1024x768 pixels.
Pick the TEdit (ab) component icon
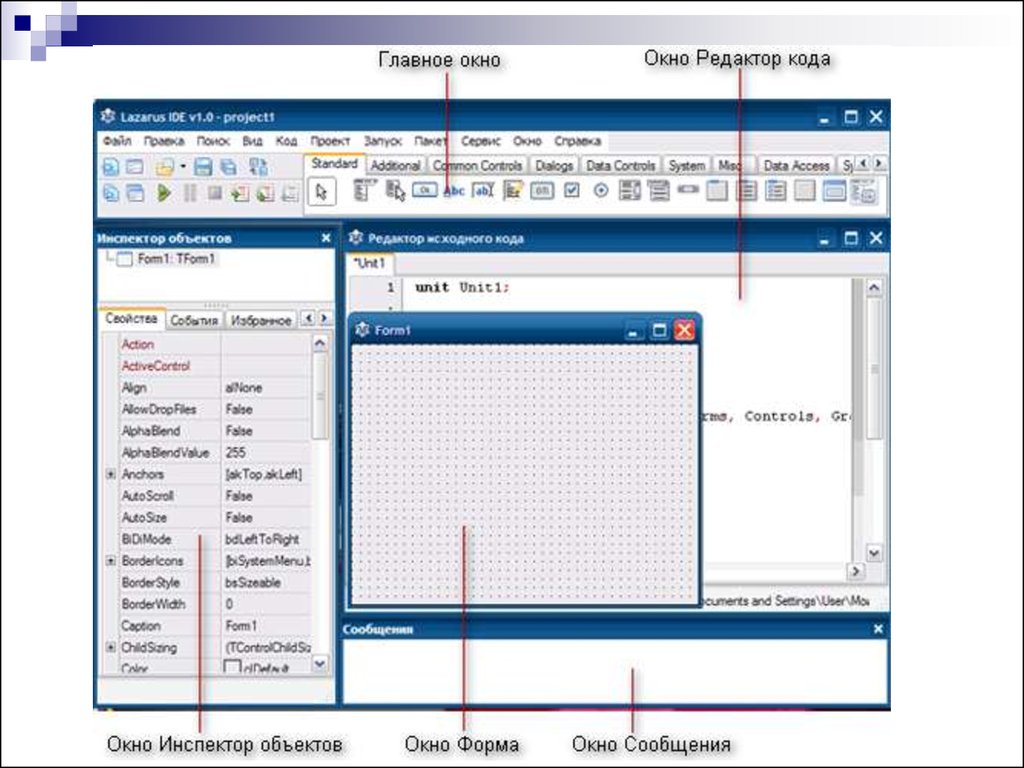pos(483,190)
